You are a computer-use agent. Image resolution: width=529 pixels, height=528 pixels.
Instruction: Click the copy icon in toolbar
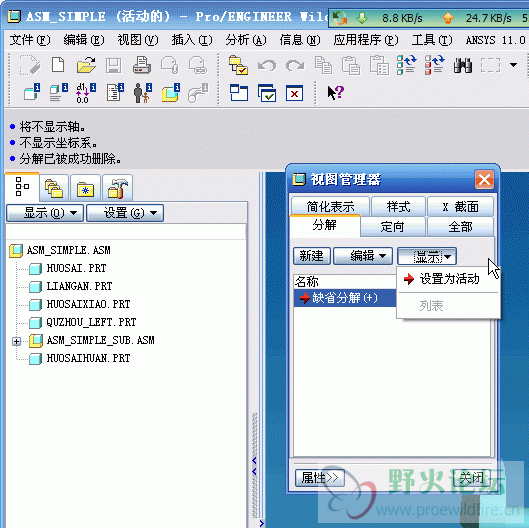323,65
